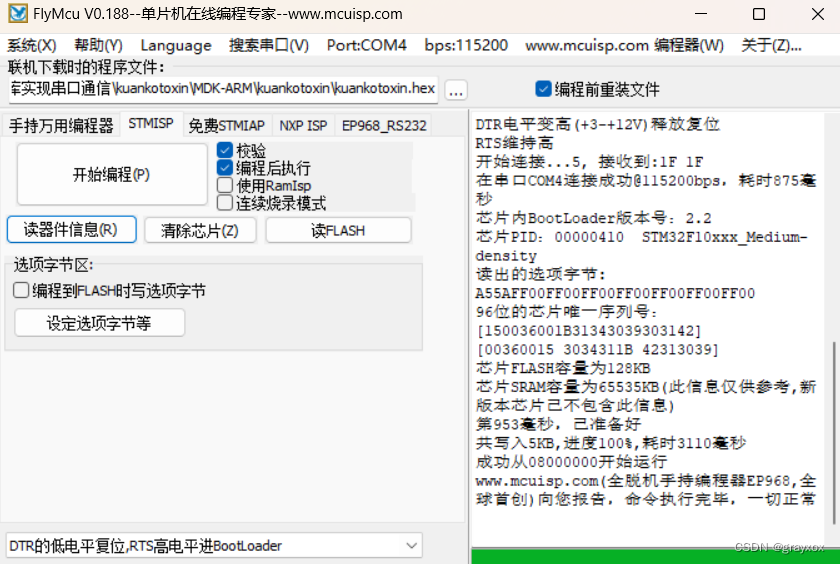Click the log panel vertical scrollbar
Screen dimensions: 840x564
click(x=832, y=433)
